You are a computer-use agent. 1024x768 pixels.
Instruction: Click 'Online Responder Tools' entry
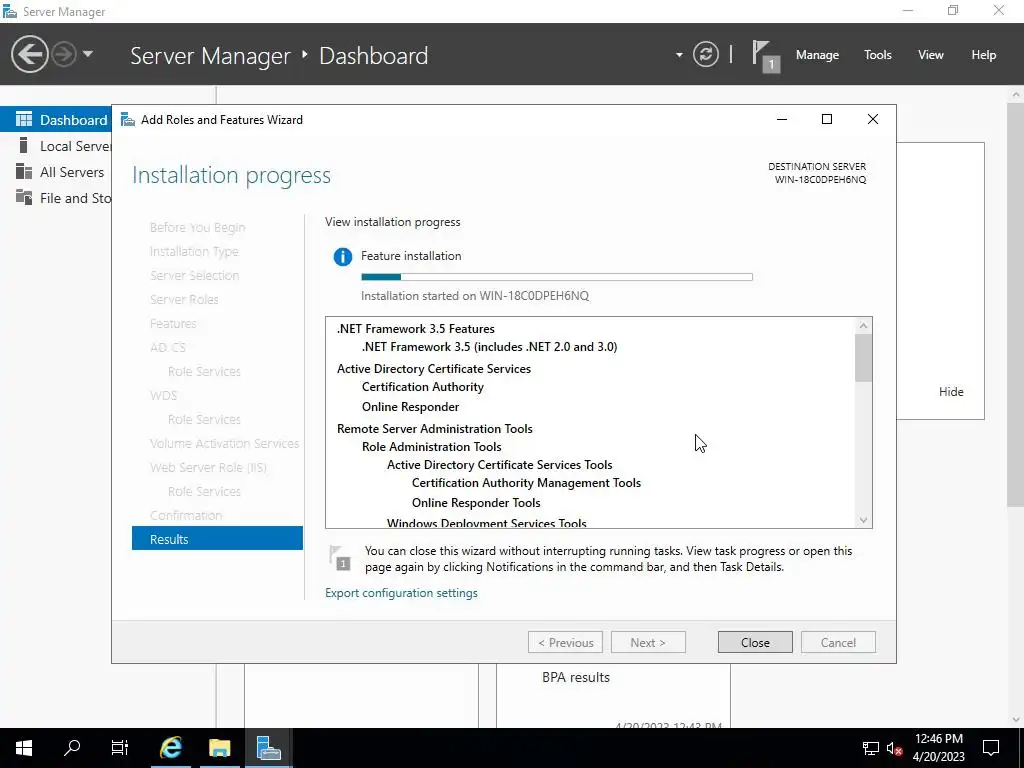click(x=476, y=503)
